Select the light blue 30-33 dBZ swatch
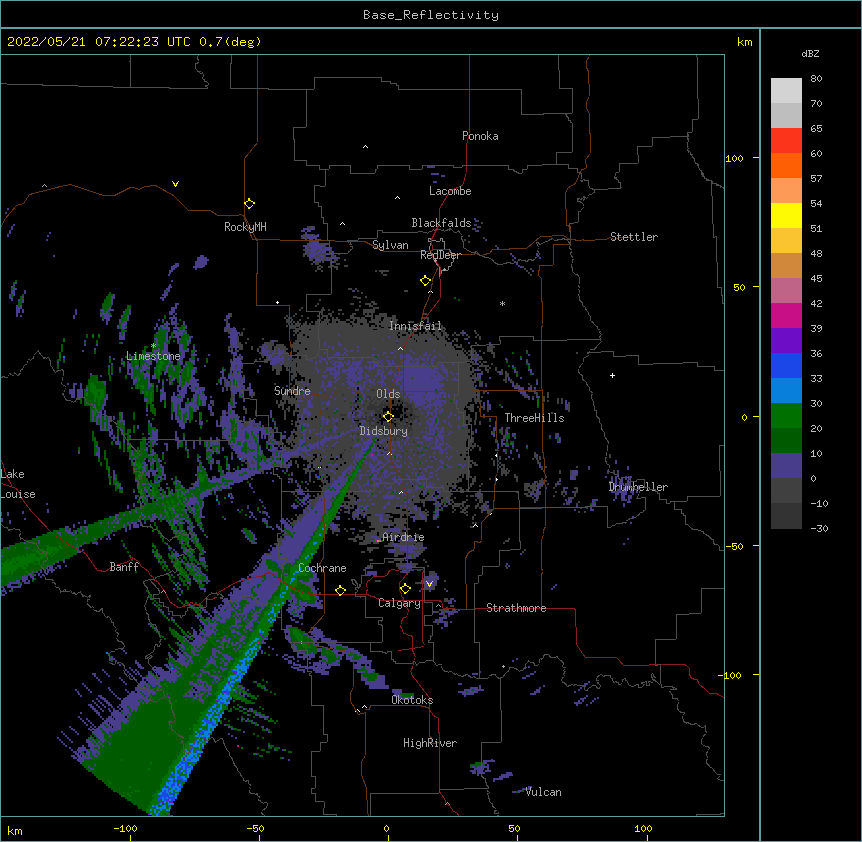This screenshot has width=862, height=842. point(786,391)
